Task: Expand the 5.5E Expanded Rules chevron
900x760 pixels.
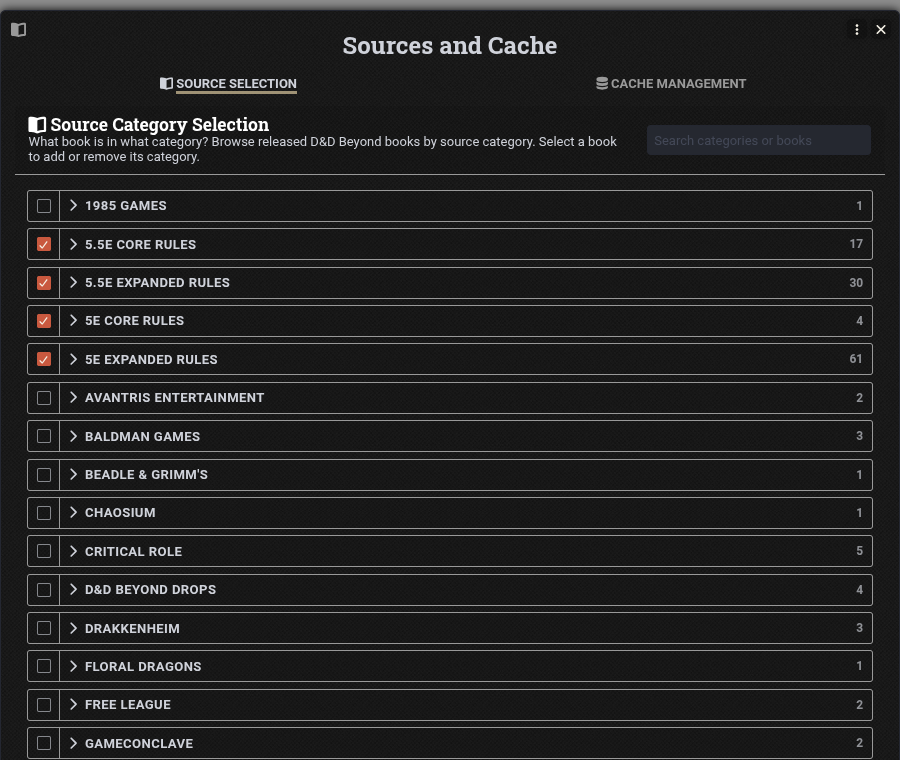Action: 73,282
